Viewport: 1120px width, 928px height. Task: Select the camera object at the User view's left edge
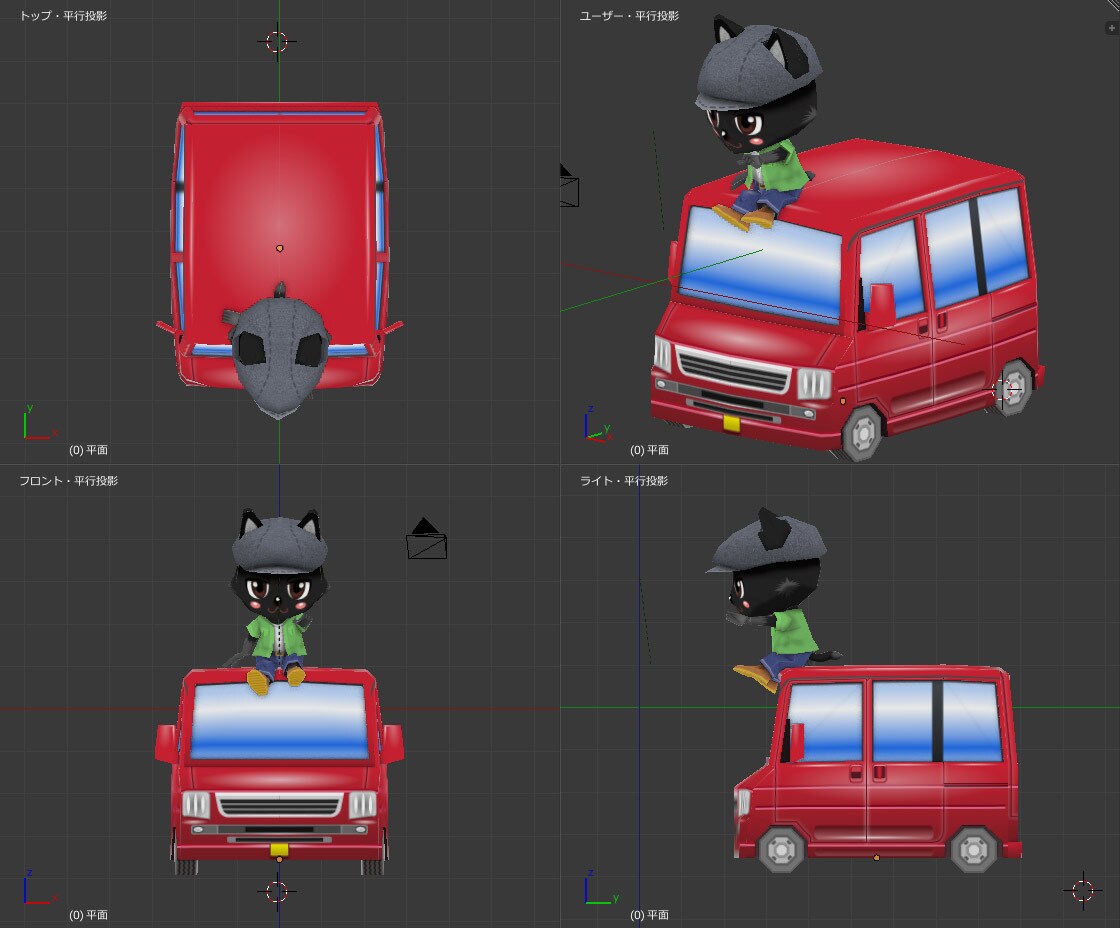coord(569,186)
